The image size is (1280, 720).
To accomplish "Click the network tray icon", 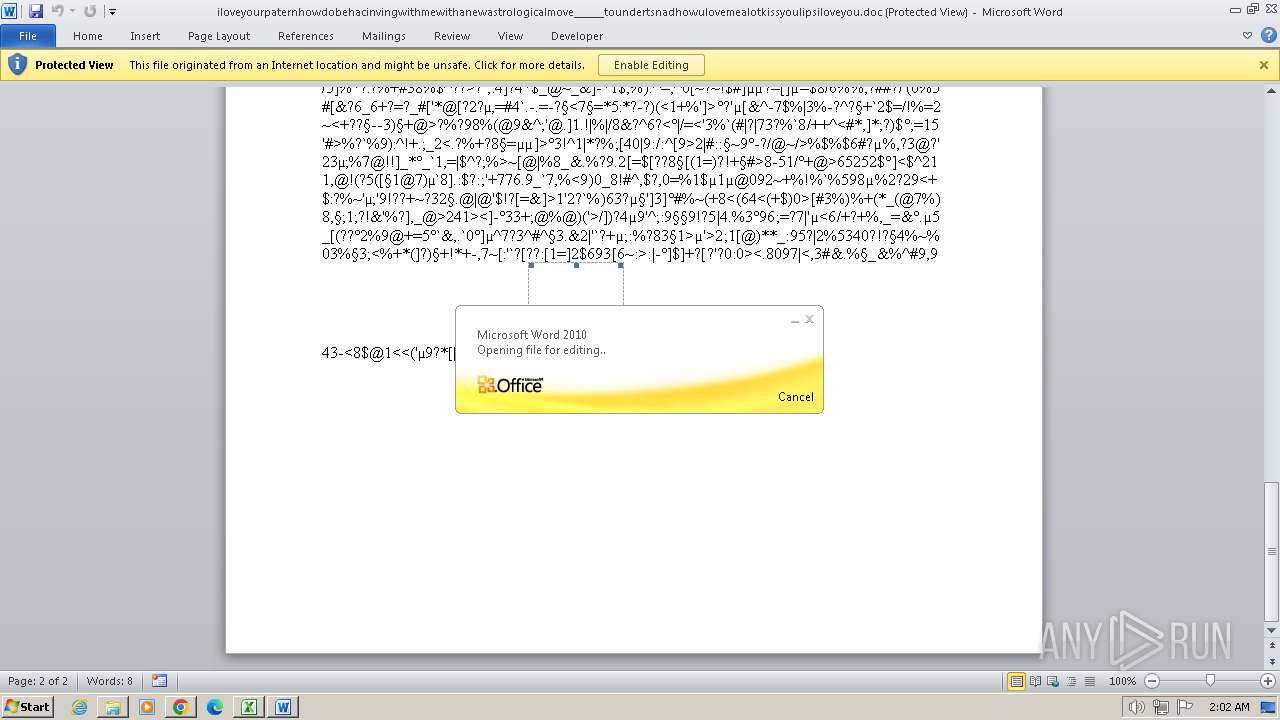I will (x=1161, y=707).
